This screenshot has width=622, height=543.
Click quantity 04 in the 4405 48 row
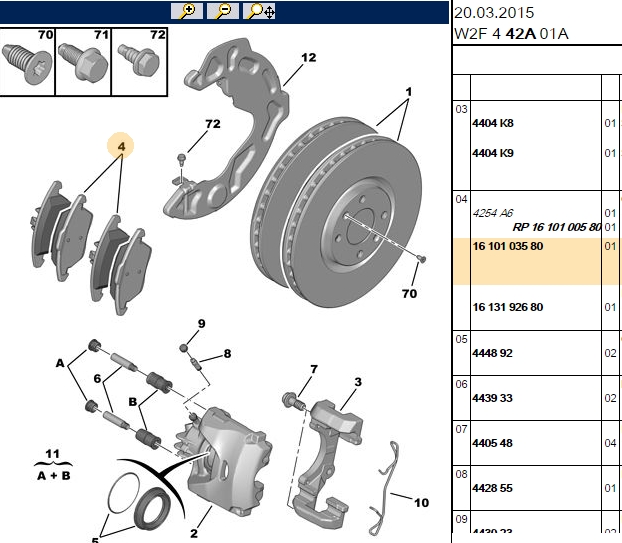click(x=610, y=443)
